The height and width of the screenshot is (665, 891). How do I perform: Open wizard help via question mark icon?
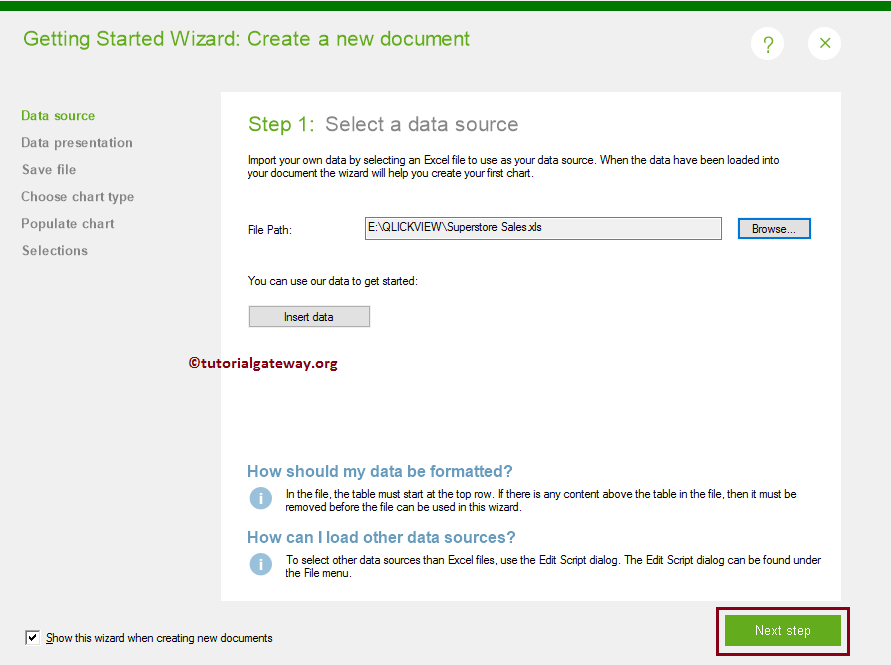767,43
